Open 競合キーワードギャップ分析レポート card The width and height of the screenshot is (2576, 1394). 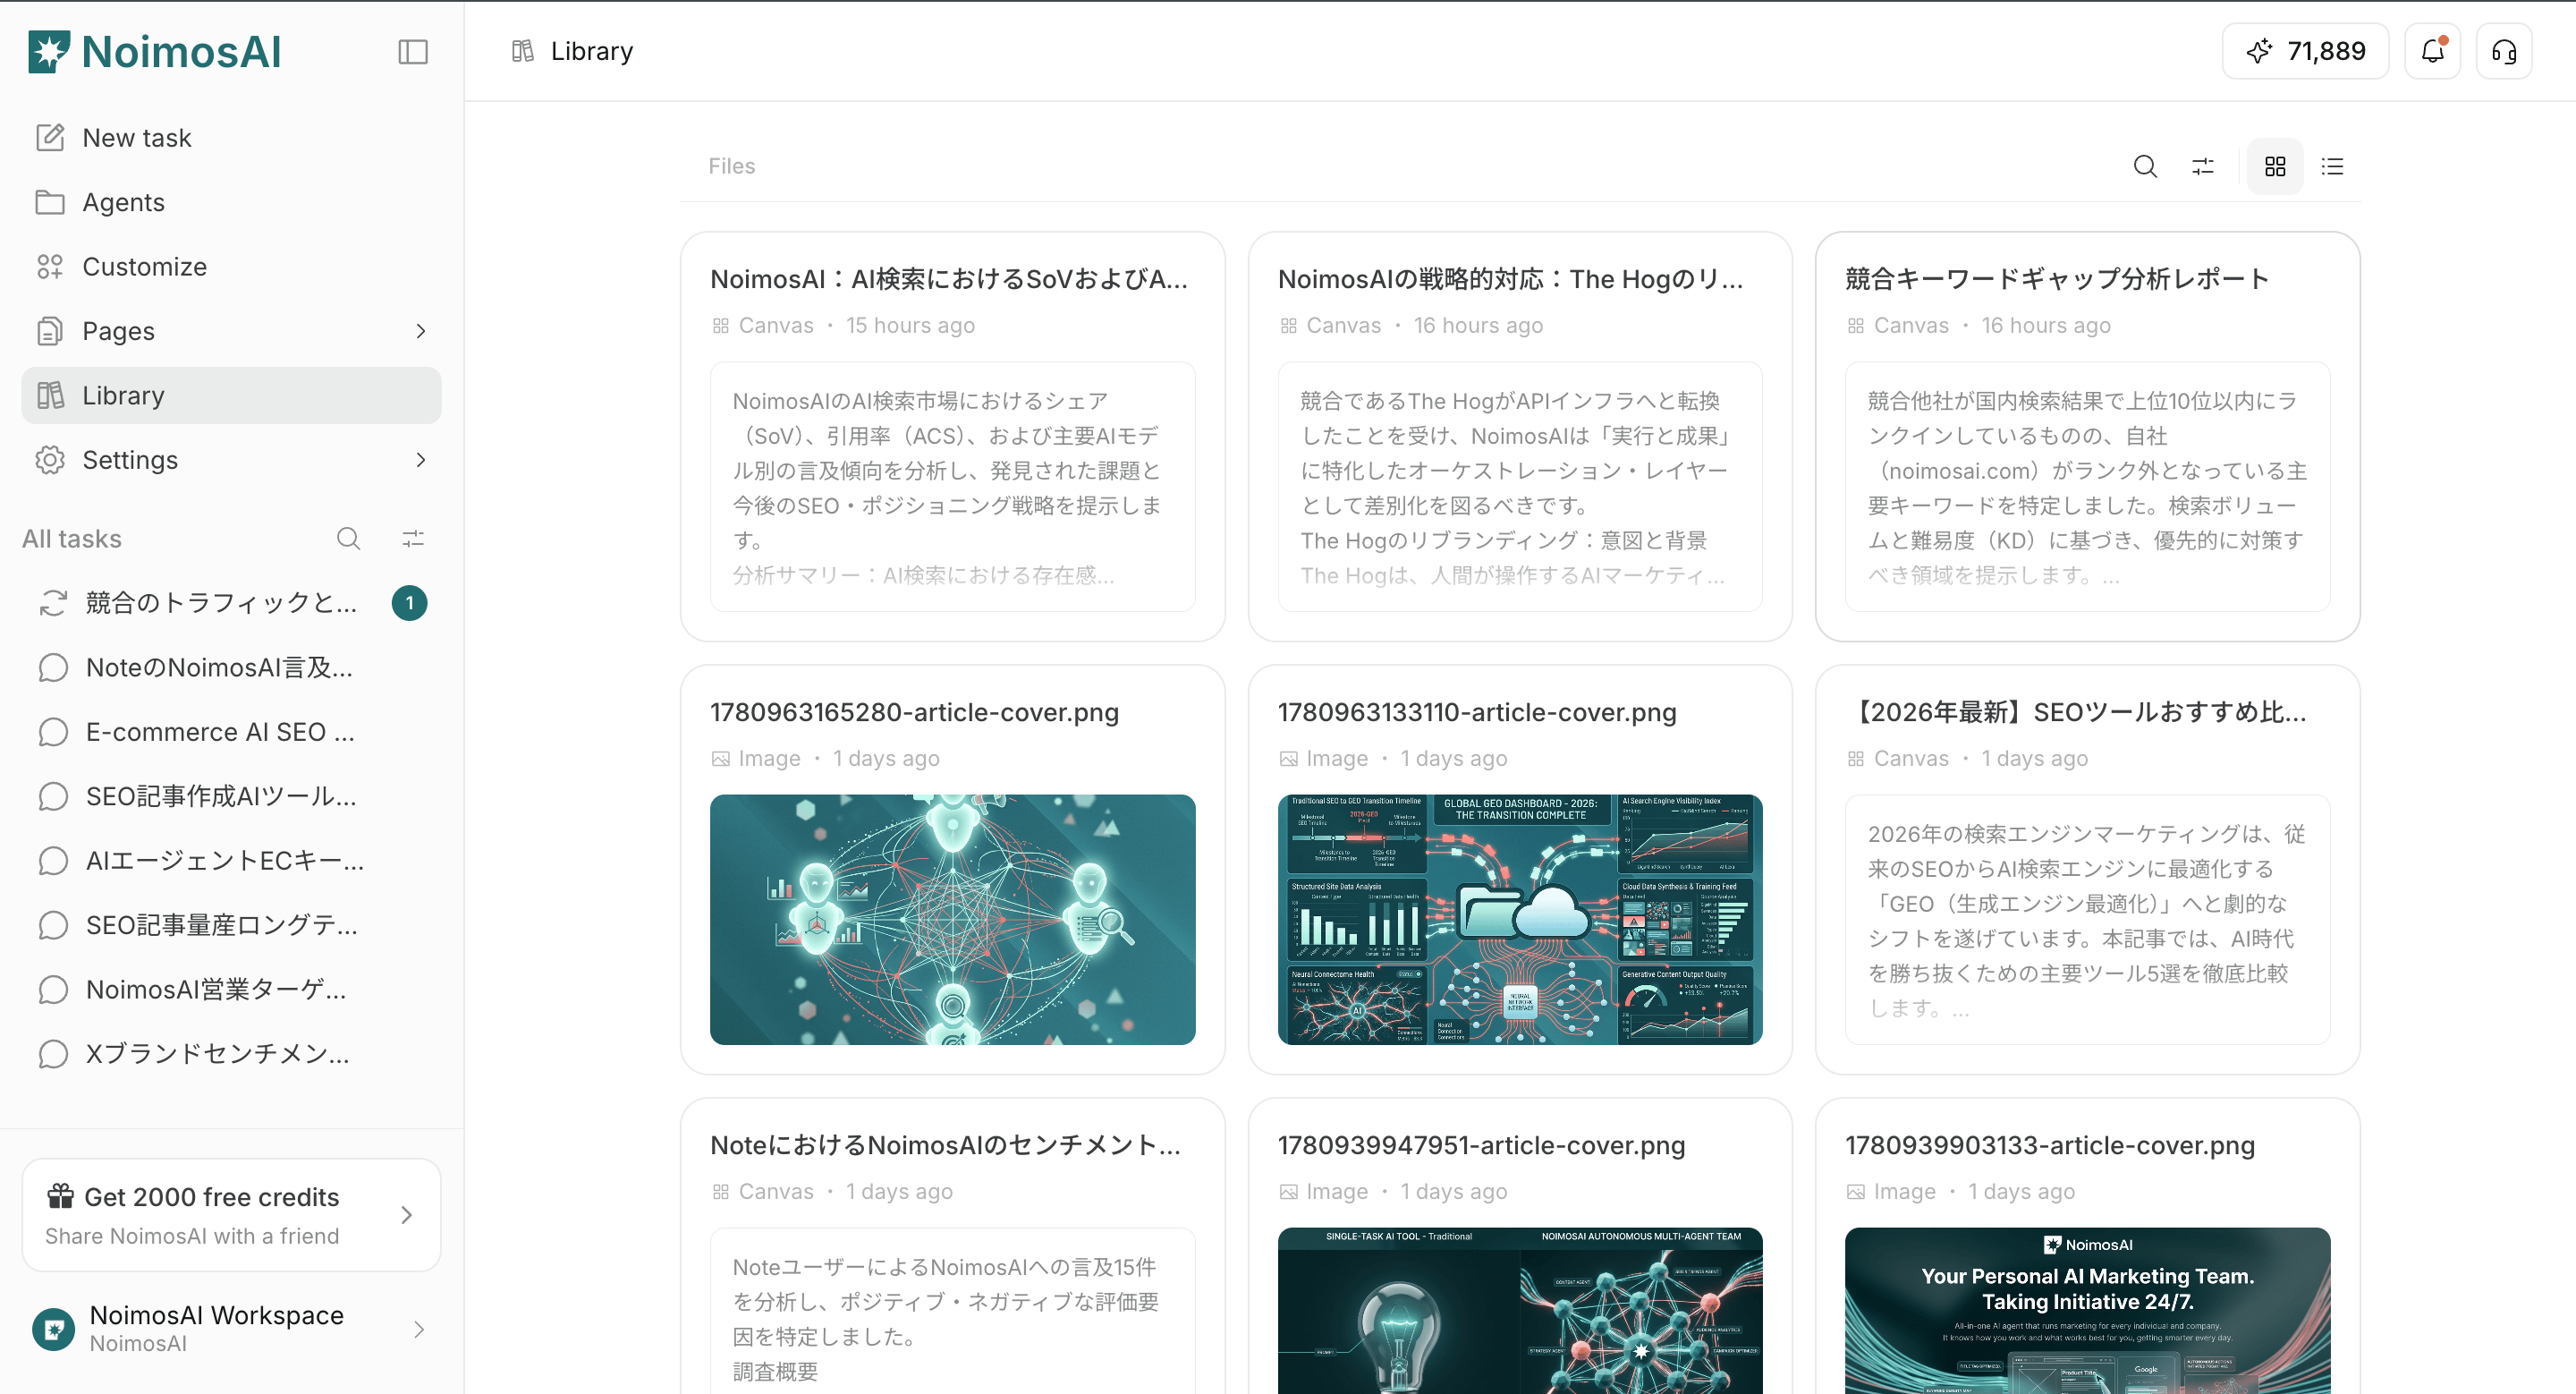tap(2088, 436)
